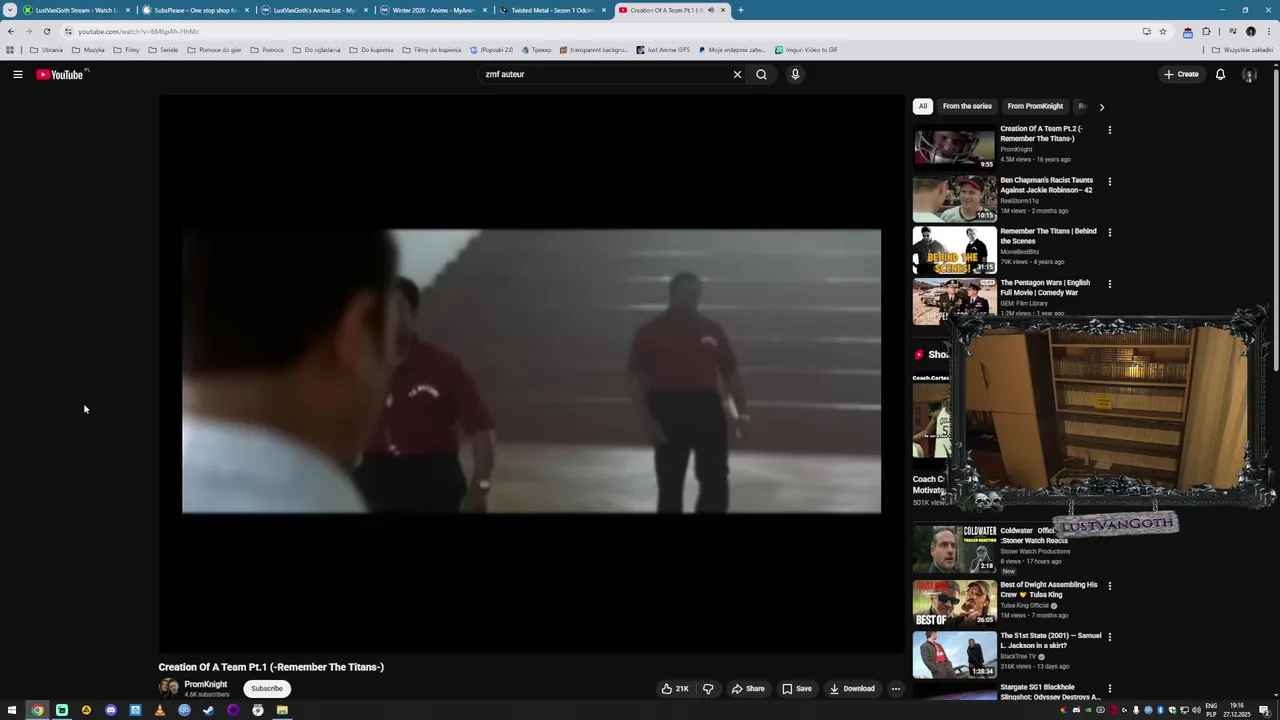Image resolution: width=1280 pixels, height=720 pixels.
Task: Open options for The 51st State video
Action: 1109,637
